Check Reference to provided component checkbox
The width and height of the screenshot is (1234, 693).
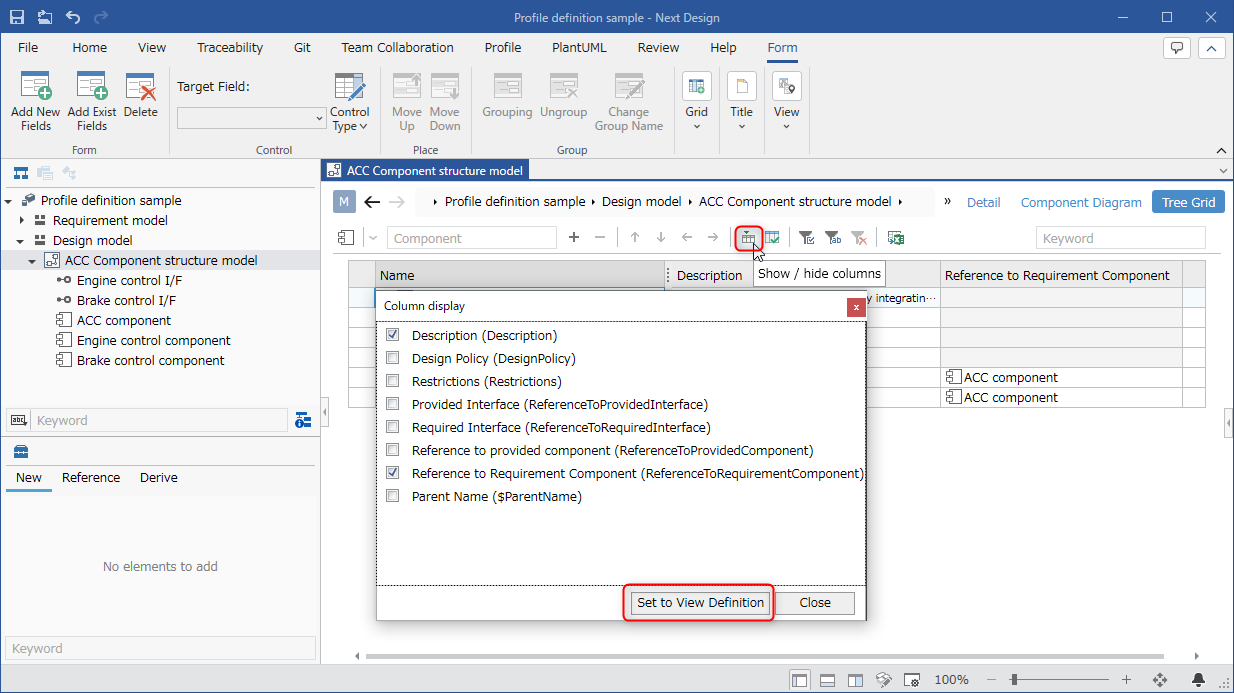point(393,450)
